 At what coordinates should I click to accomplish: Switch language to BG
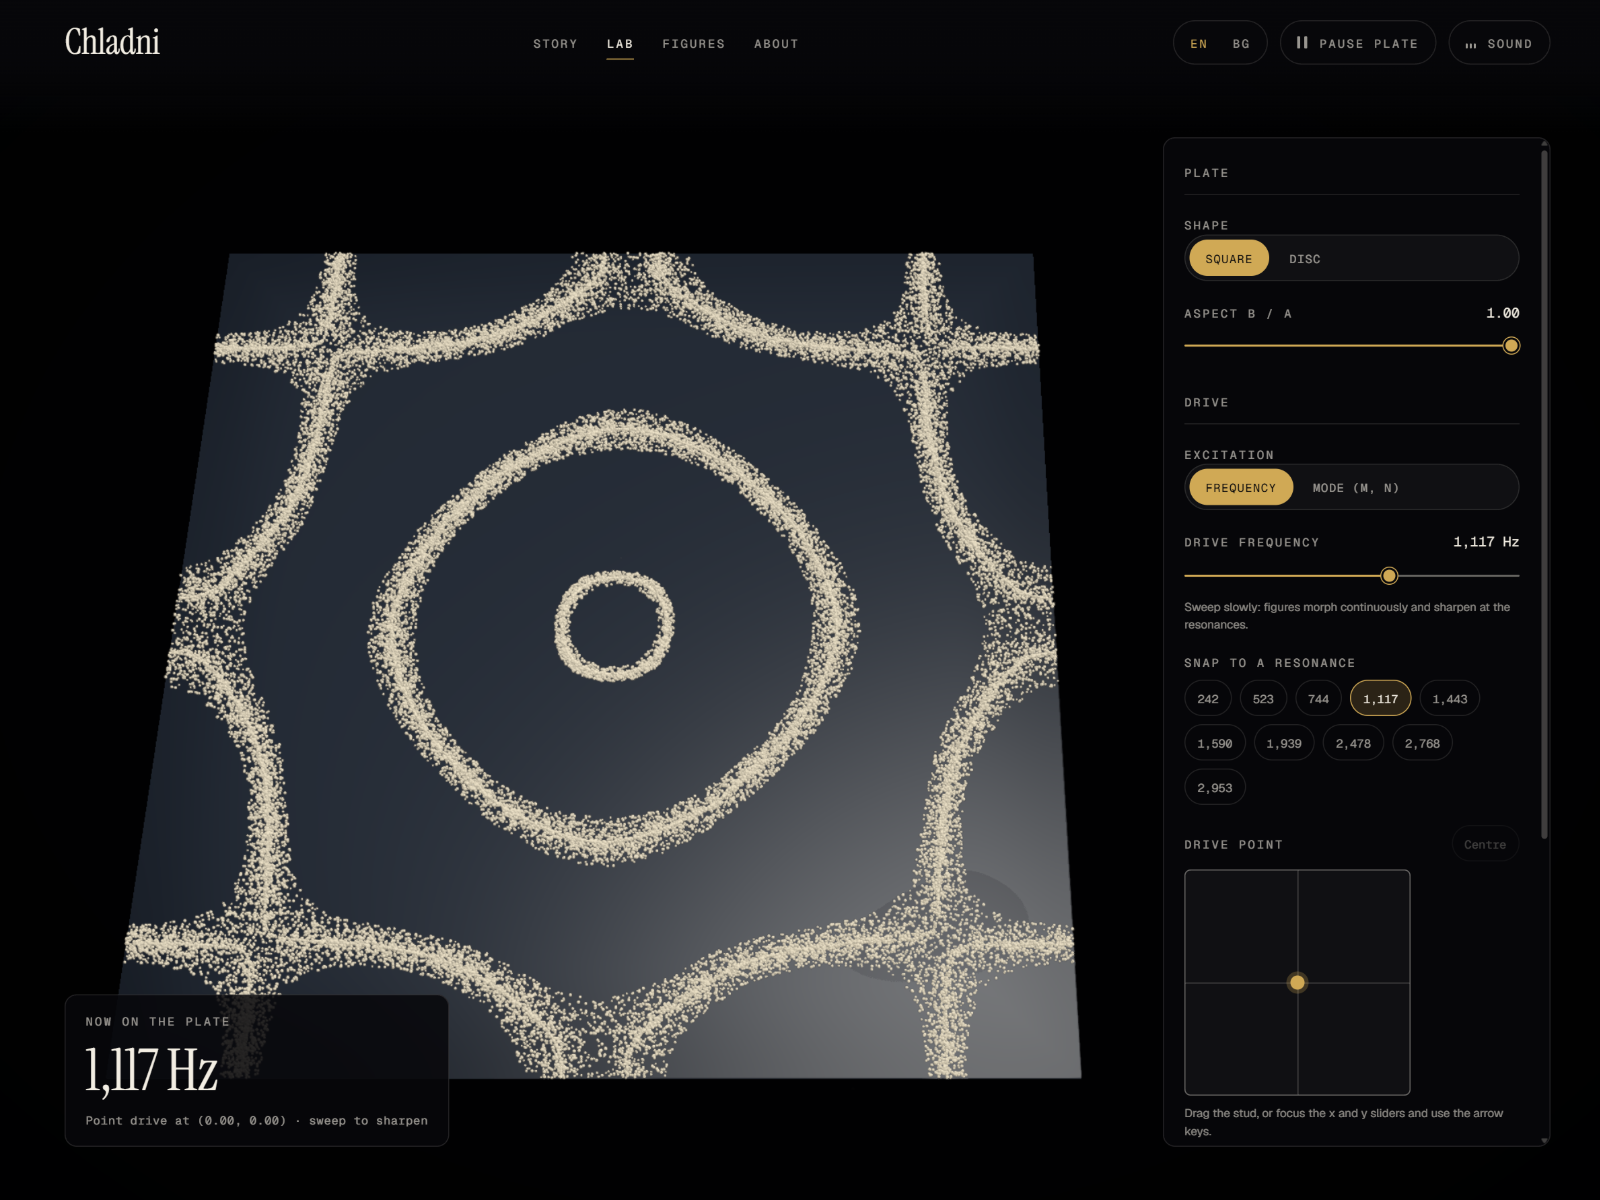click(x=1241, y=44)
